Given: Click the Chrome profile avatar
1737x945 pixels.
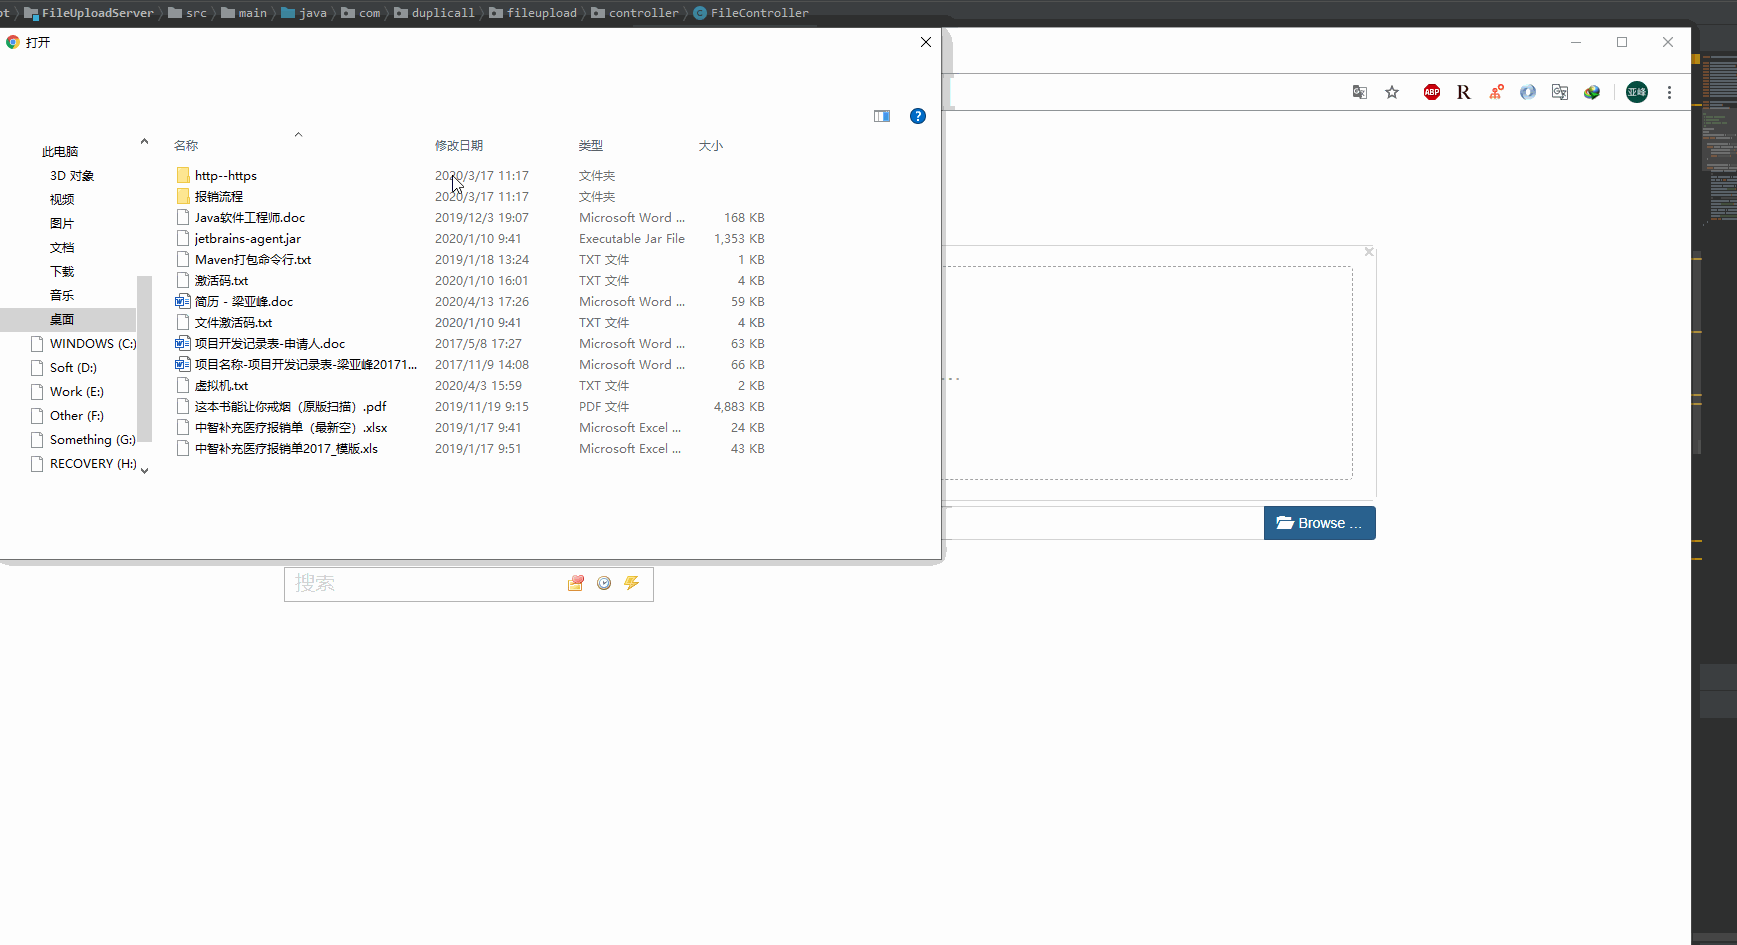Looking at the screenshot, I should 1637,92.
